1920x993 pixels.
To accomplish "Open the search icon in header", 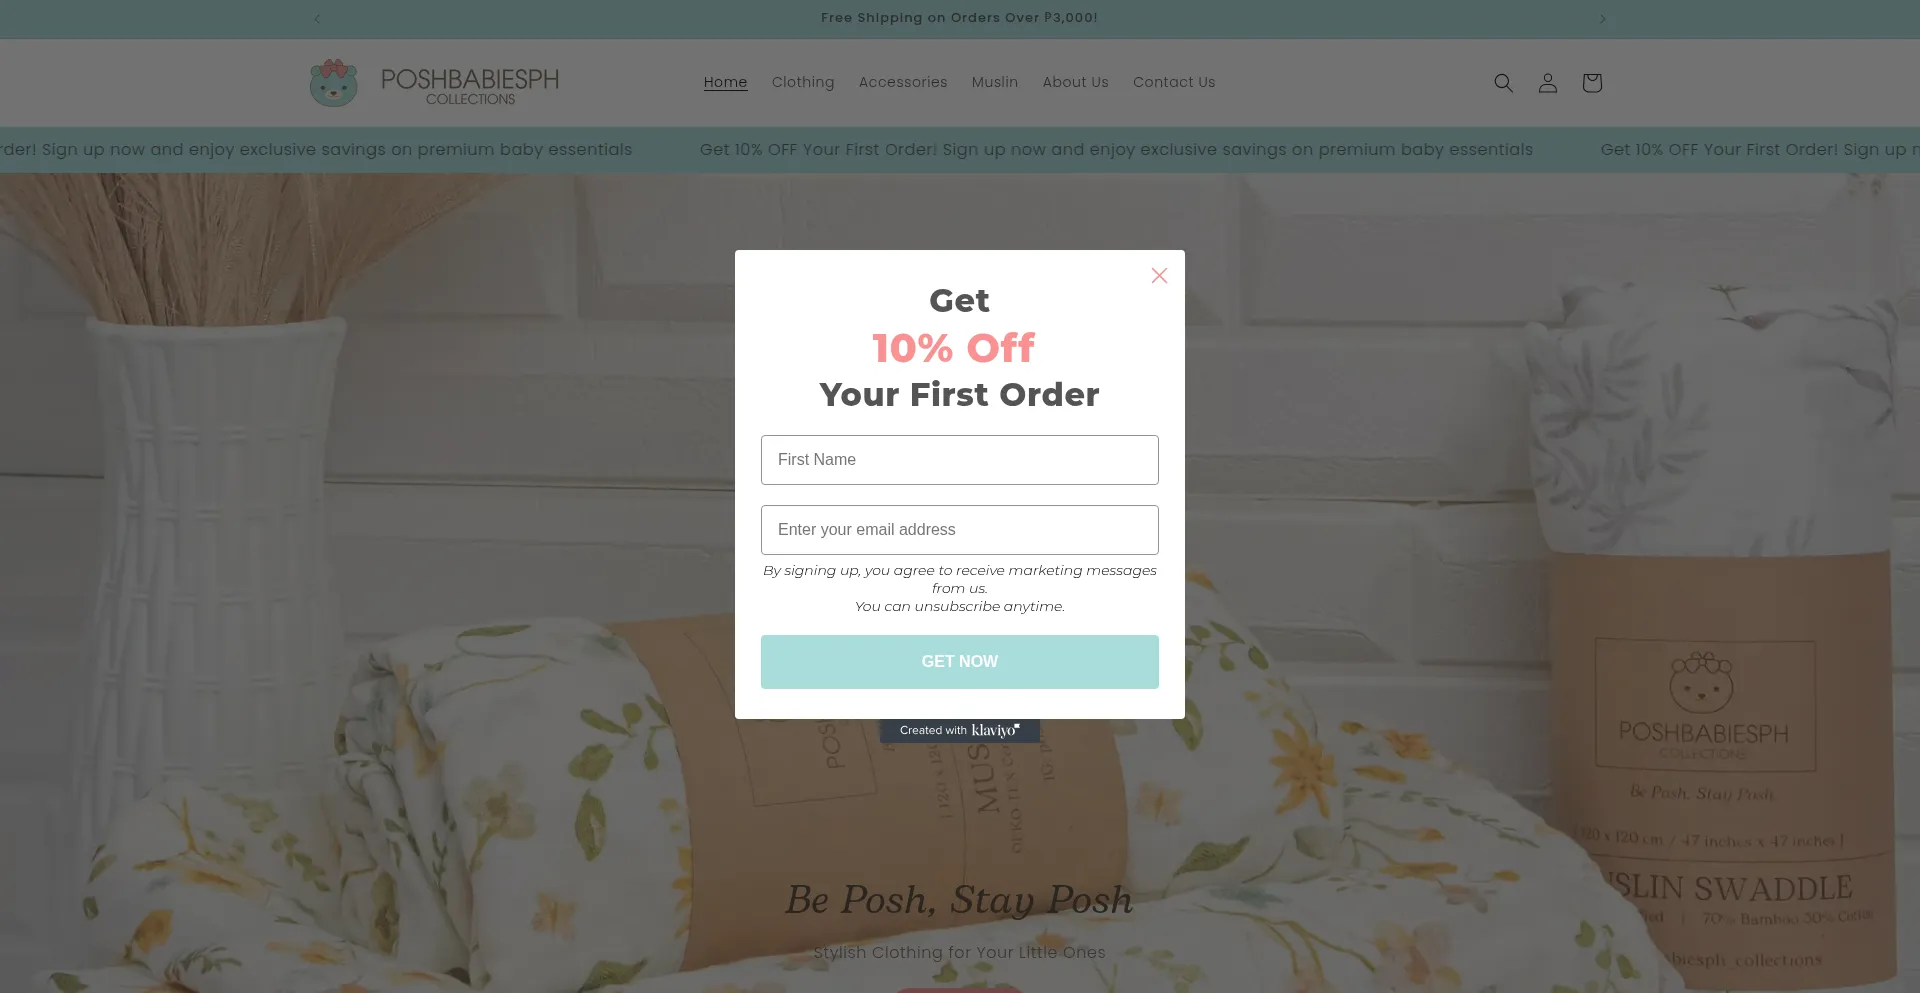I will tap(1503, 83).
